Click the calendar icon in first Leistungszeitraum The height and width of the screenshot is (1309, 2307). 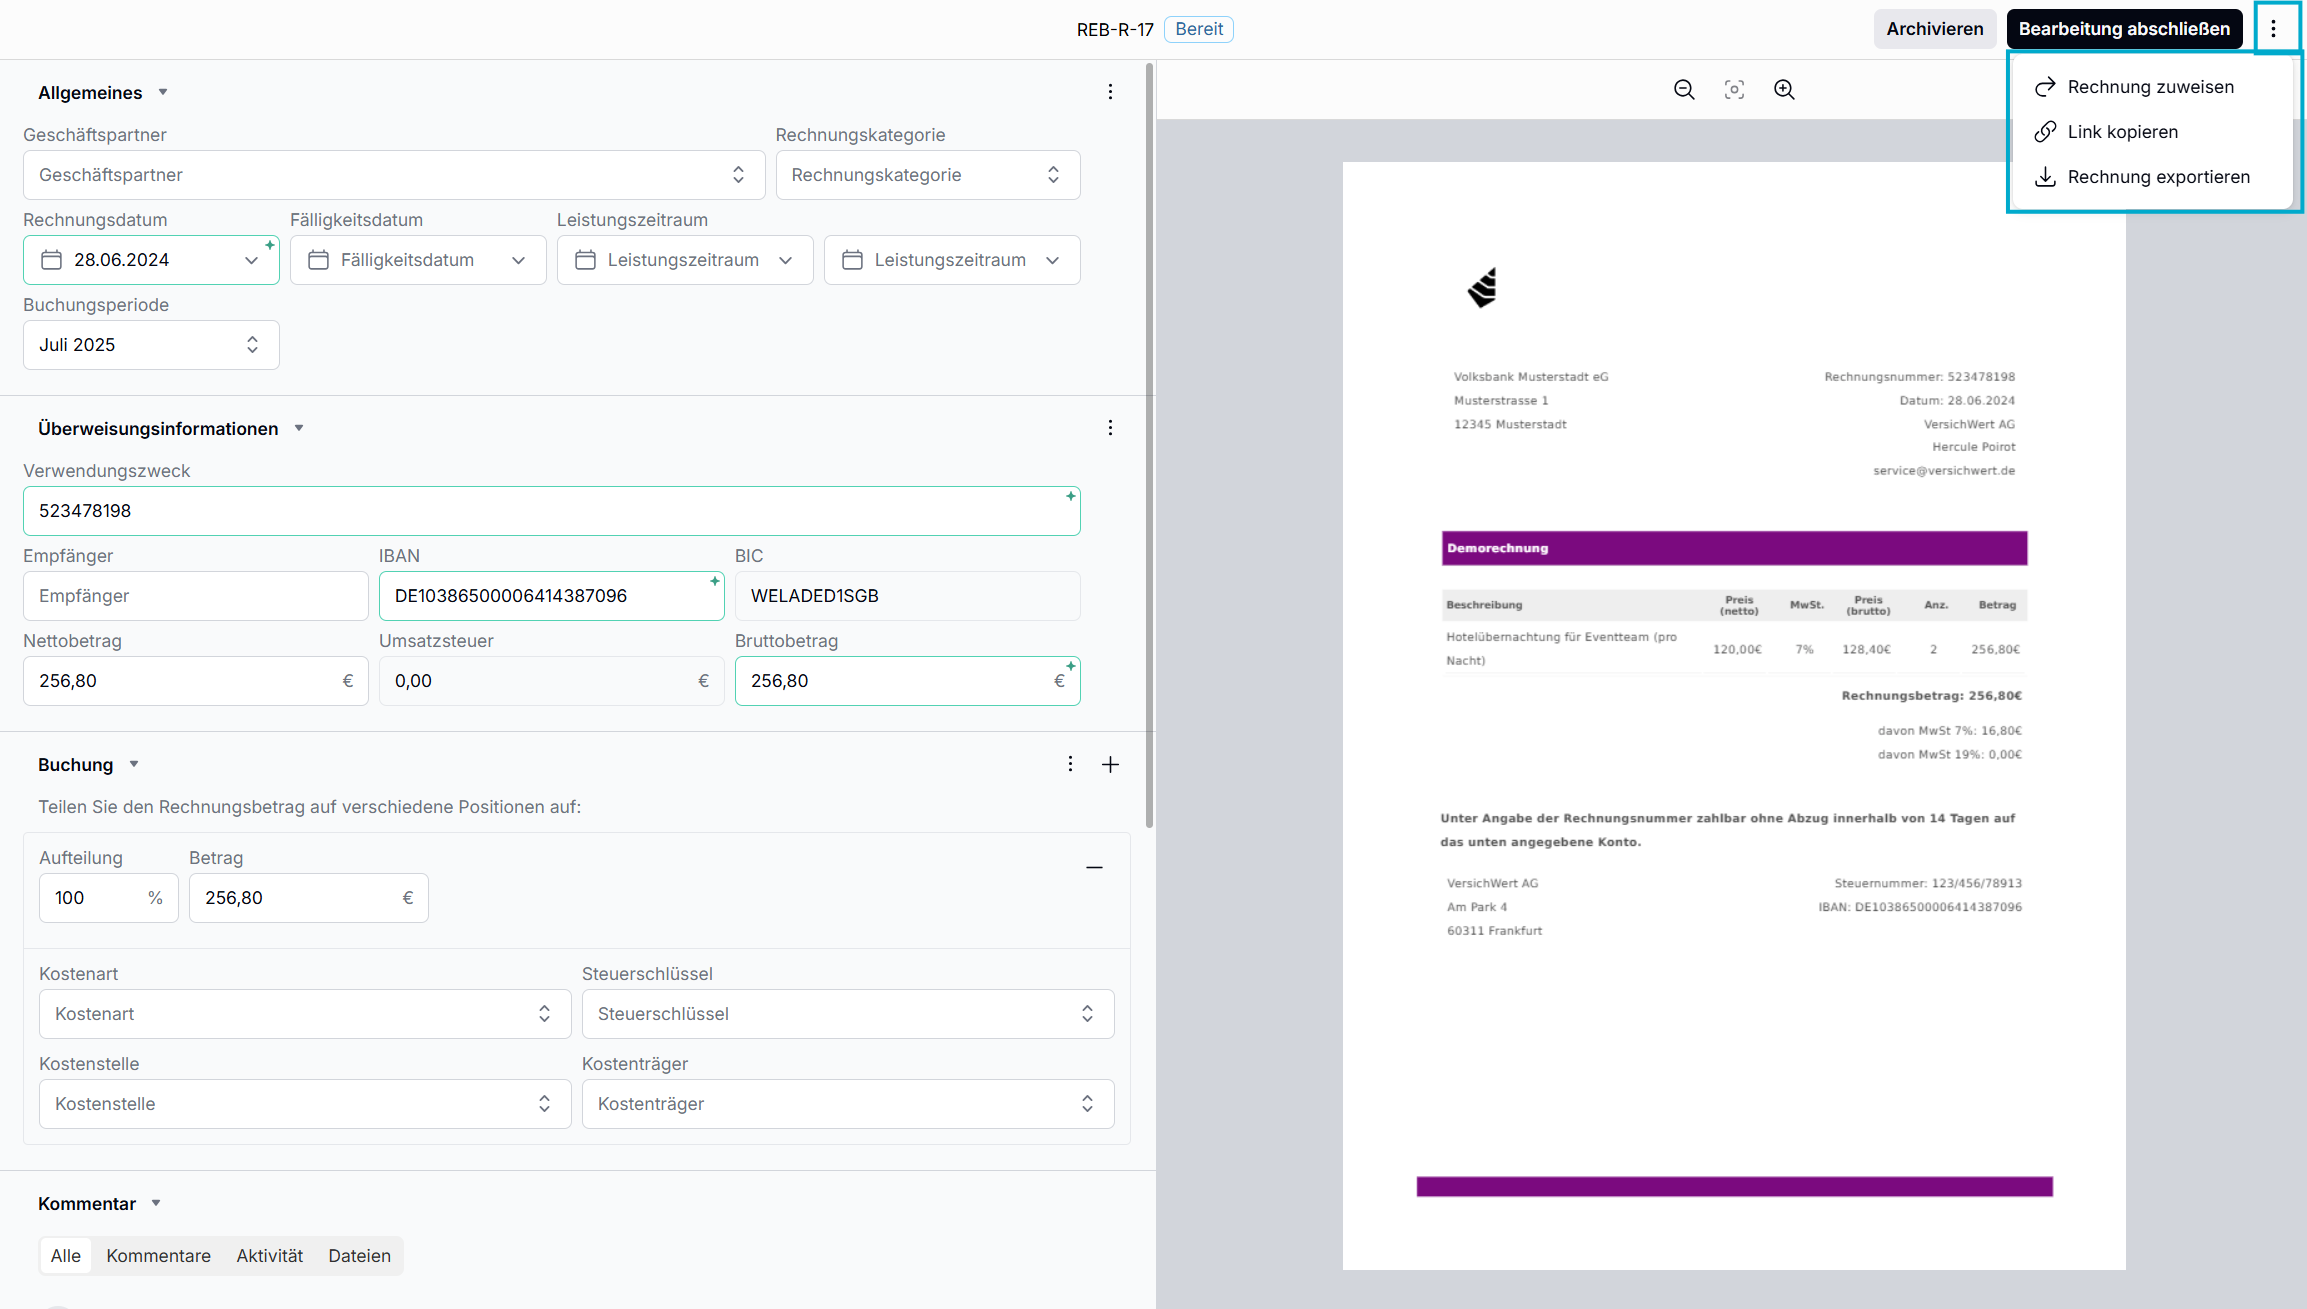click(586, 260)
